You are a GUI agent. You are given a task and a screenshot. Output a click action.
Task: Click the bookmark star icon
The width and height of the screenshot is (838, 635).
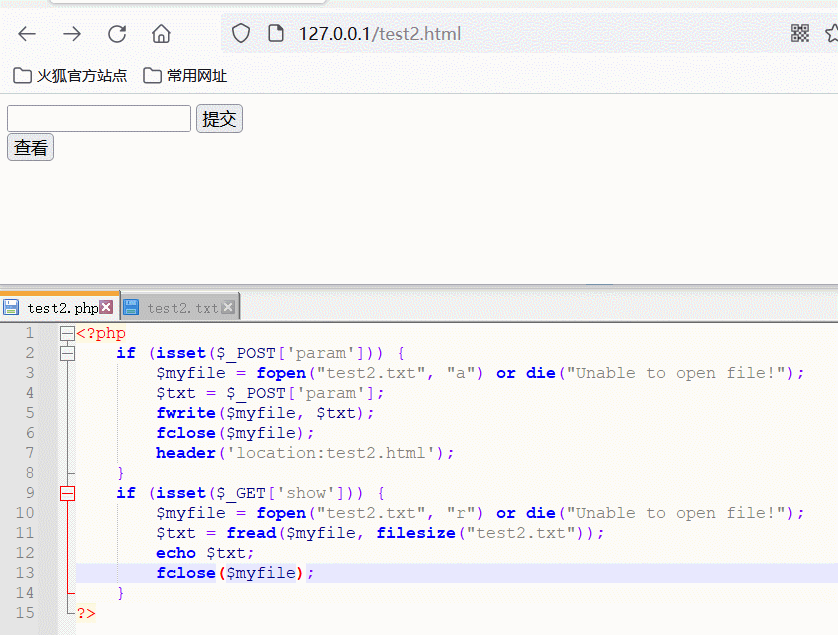click(x=832, y=34)
